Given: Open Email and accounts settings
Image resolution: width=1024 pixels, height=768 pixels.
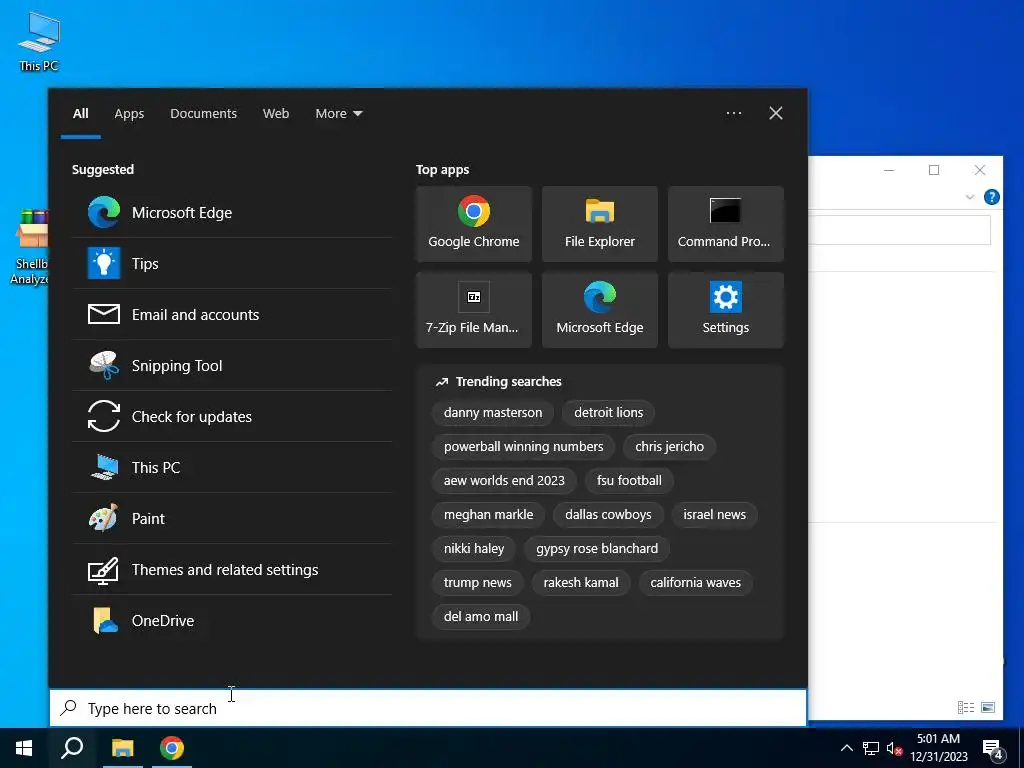Looking at the screenshot, I should pyautogui.click(x=232, y=314).
